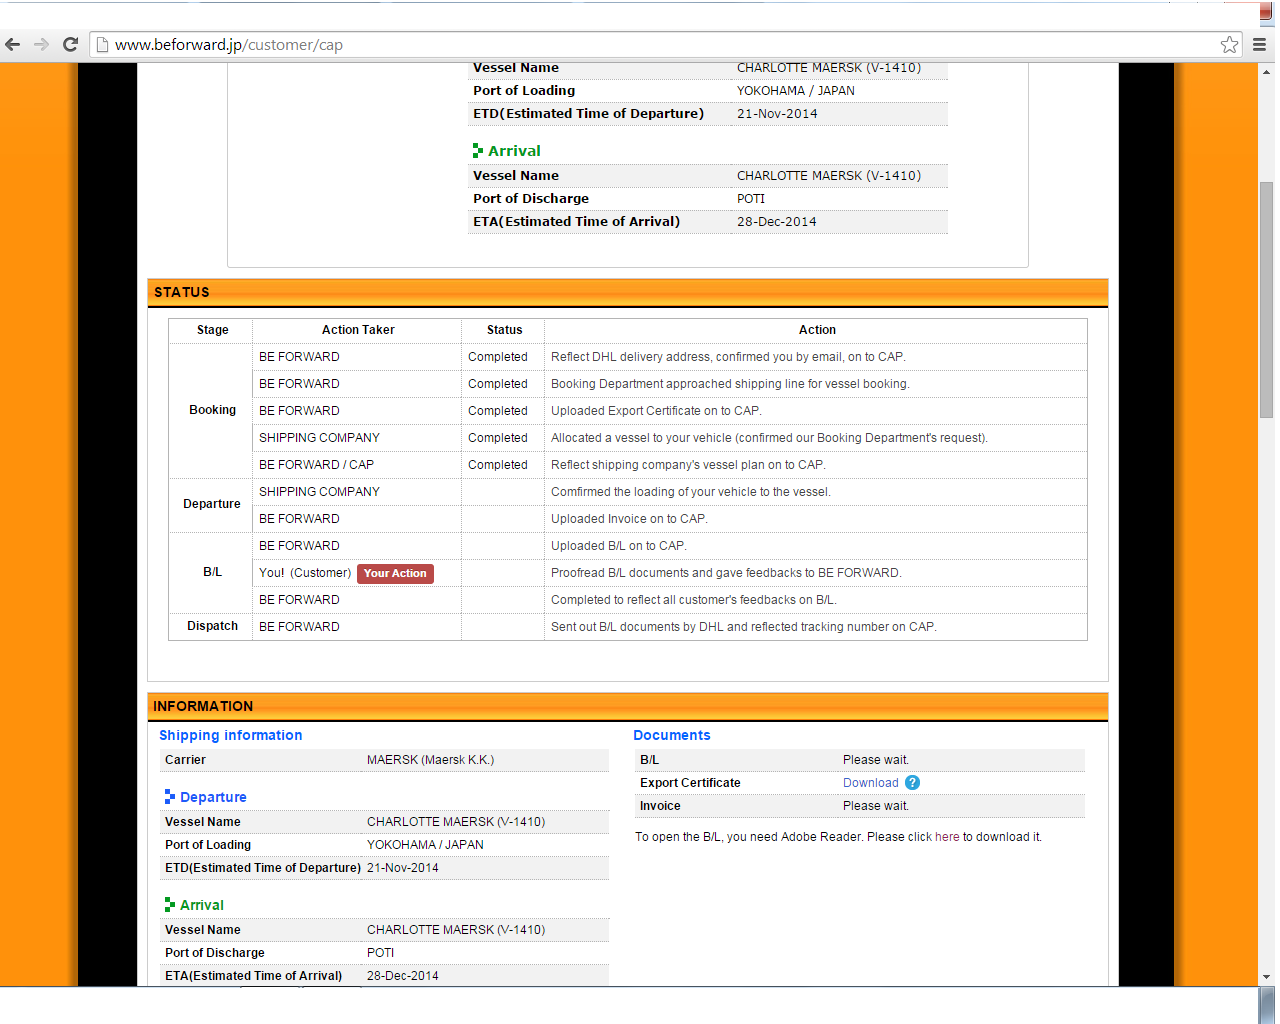Image resolution: width=1280 pixels, height=1024 pixels.
Task: Click 'Please wait.' in the B/L document row
Action: pyautogui.click(x=876, y=760)
